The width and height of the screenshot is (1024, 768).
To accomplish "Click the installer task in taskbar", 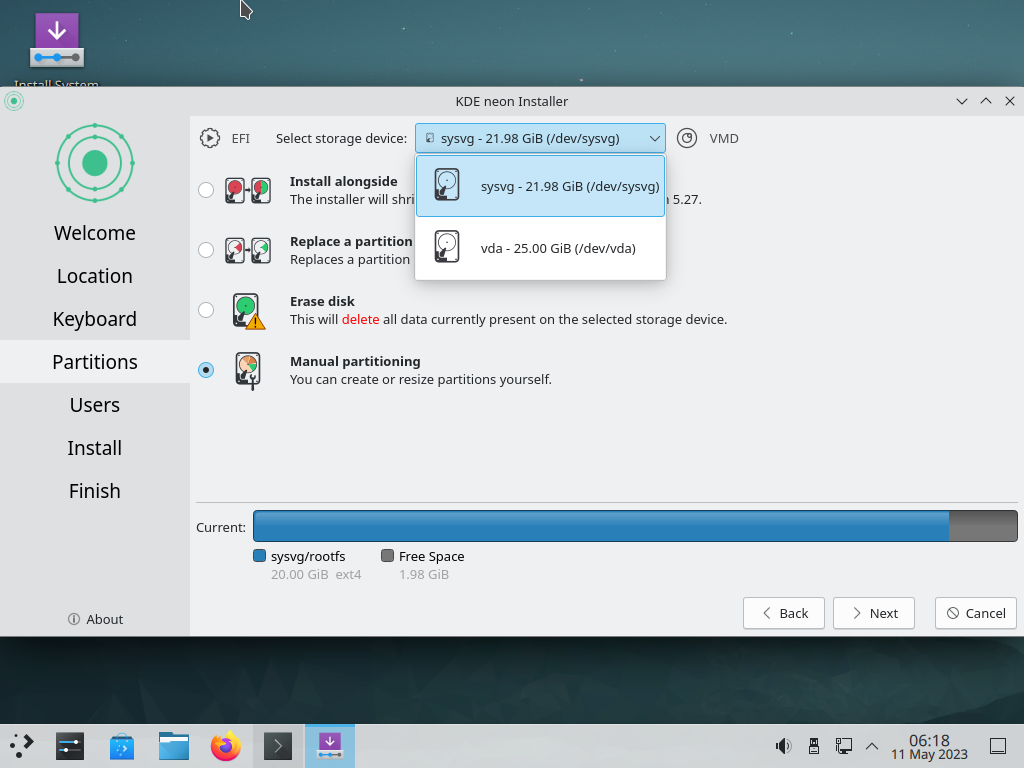I will (x=330, y=746).
